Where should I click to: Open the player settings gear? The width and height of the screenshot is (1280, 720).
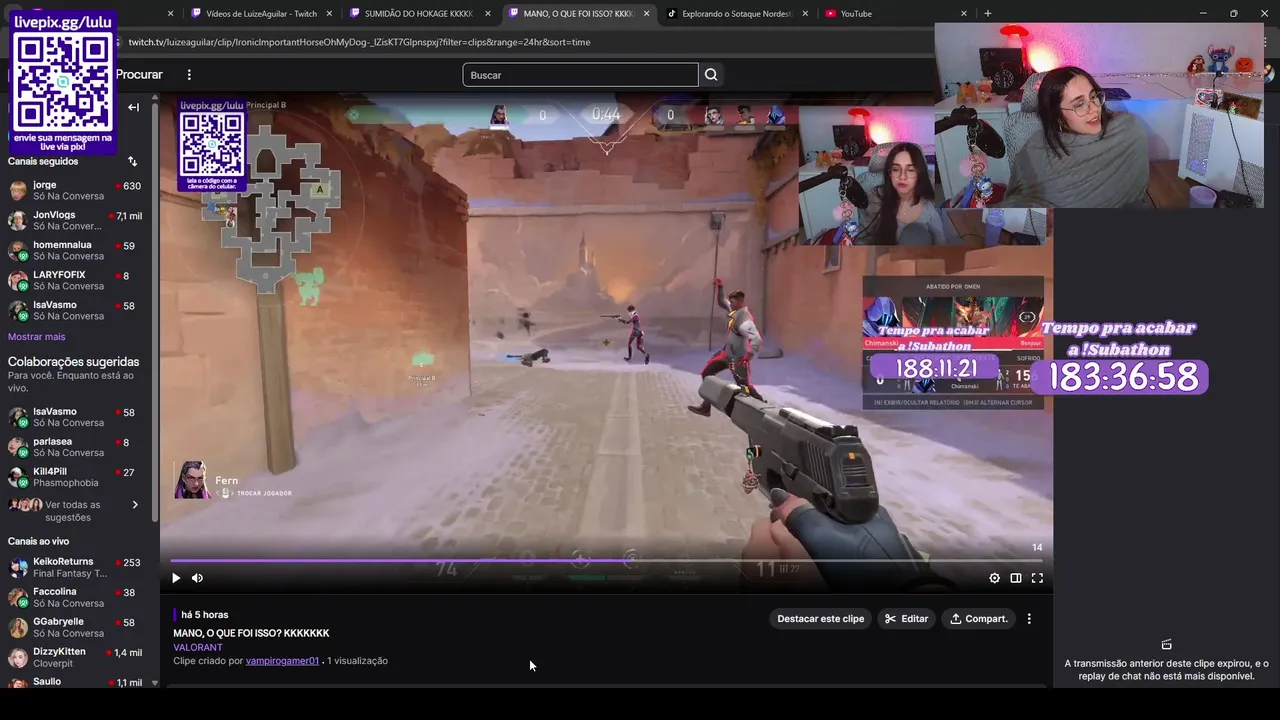click(x=994, y=578)
